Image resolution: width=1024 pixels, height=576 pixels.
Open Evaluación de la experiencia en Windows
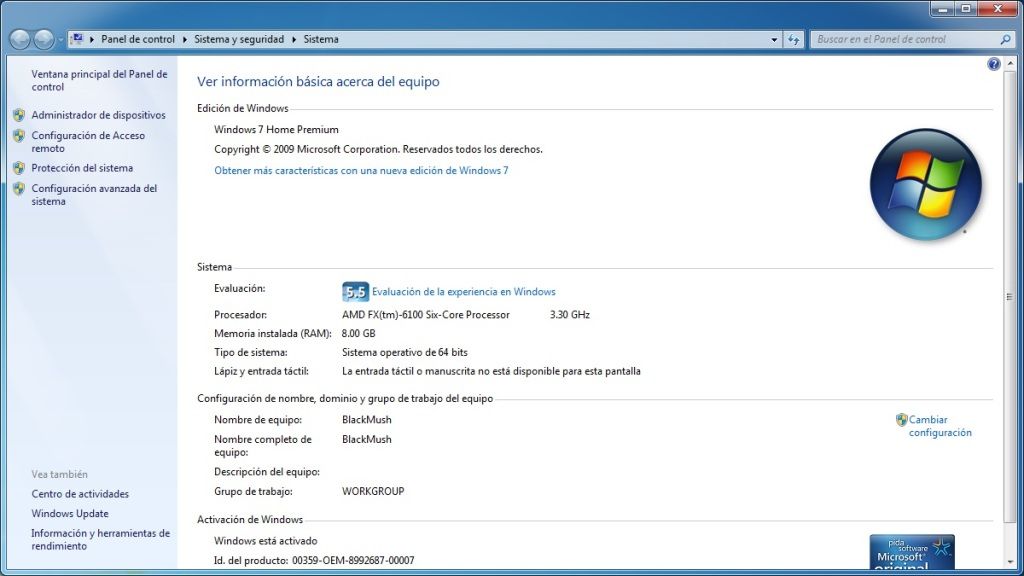pyautogui.click(x=464, y=292)
